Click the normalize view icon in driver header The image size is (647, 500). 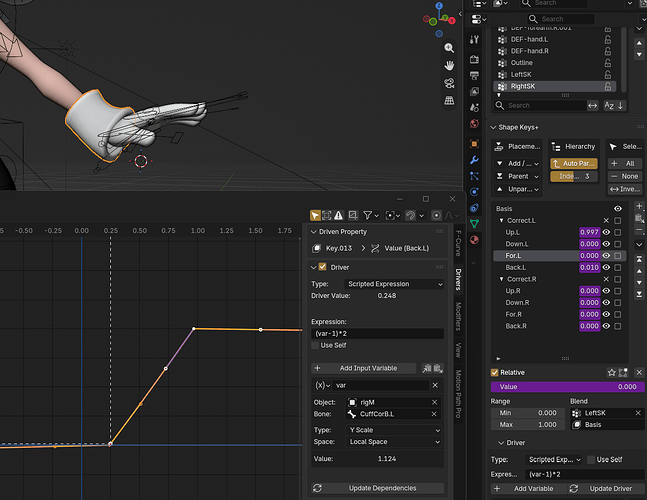[x=353, y=215]
